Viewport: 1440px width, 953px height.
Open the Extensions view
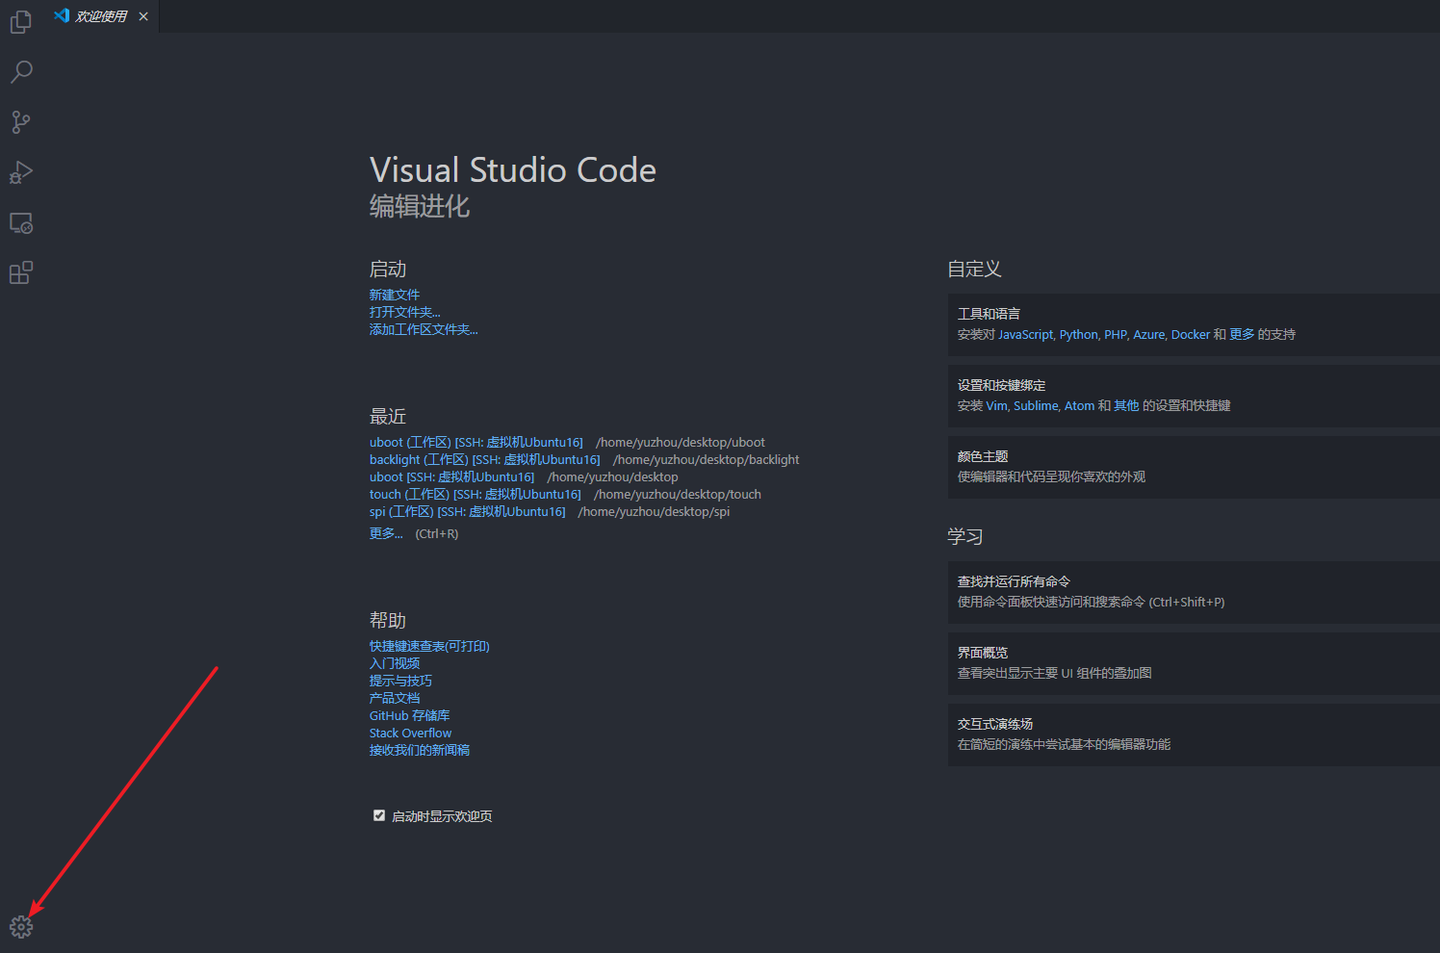[x=21, y=271]
